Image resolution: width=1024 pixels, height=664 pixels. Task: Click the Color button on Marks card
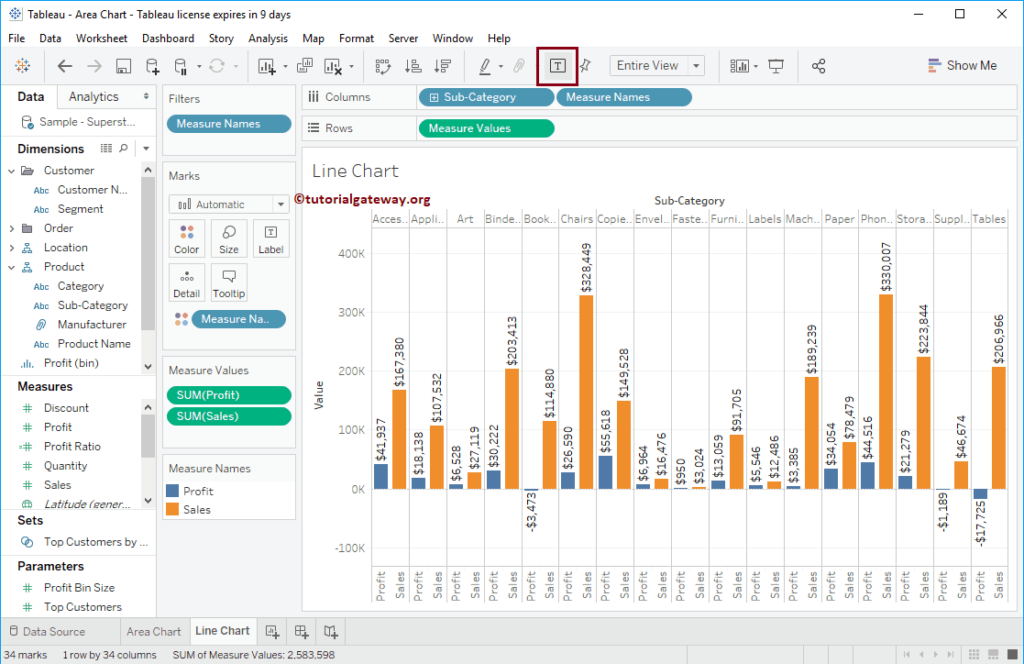point(187,239)
